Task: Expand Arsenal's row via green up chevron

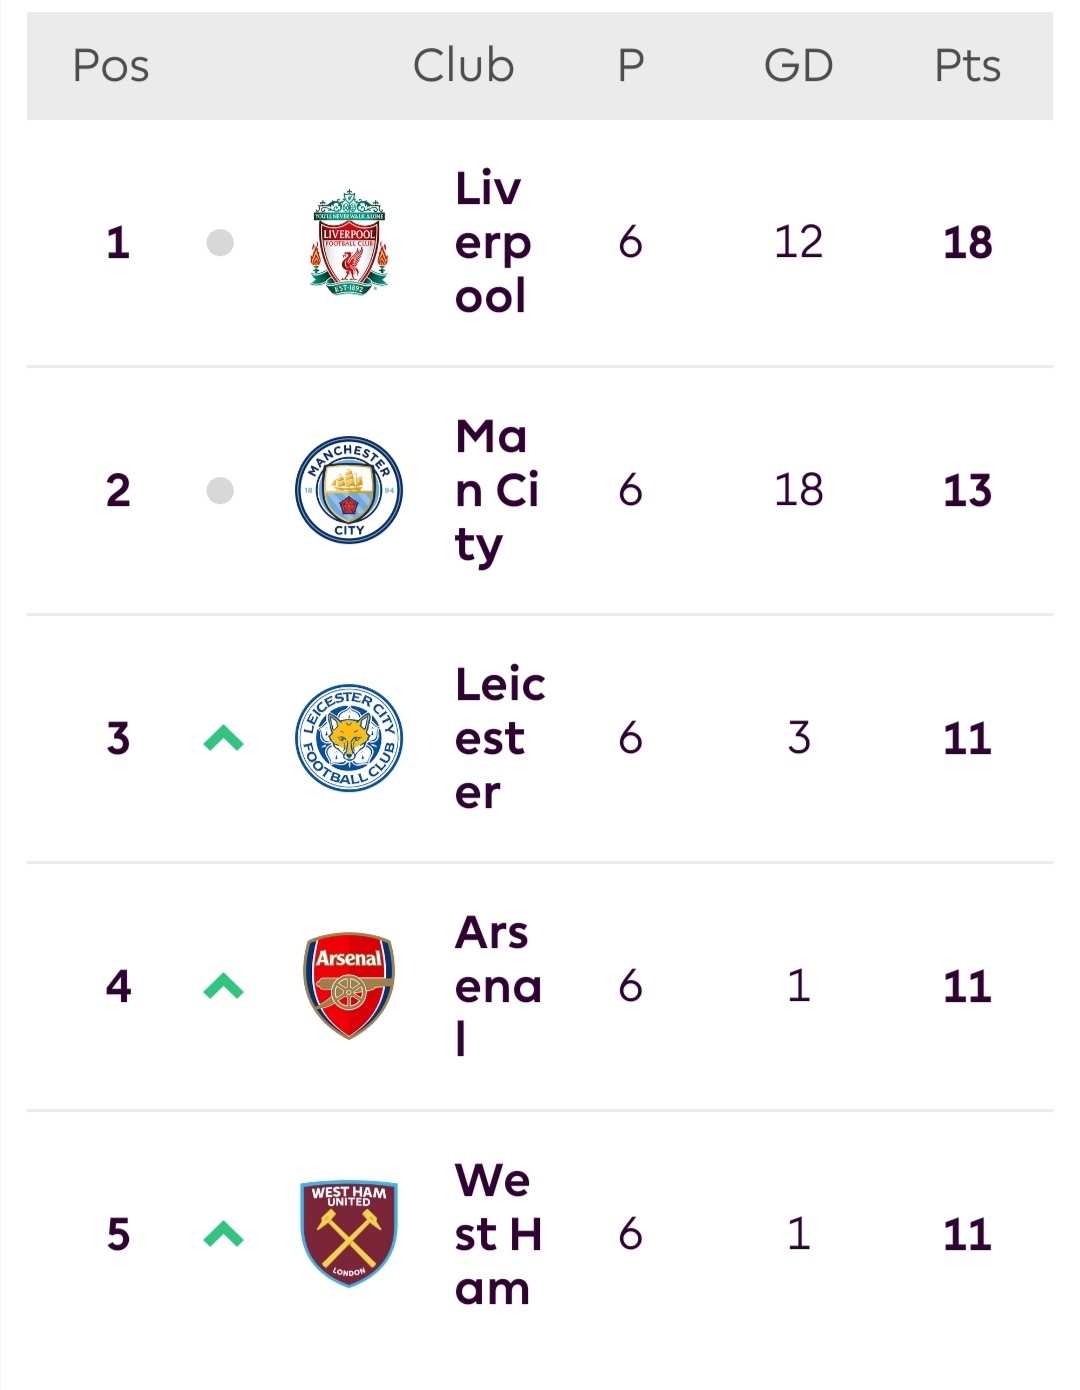Action: tap(224, 987)
